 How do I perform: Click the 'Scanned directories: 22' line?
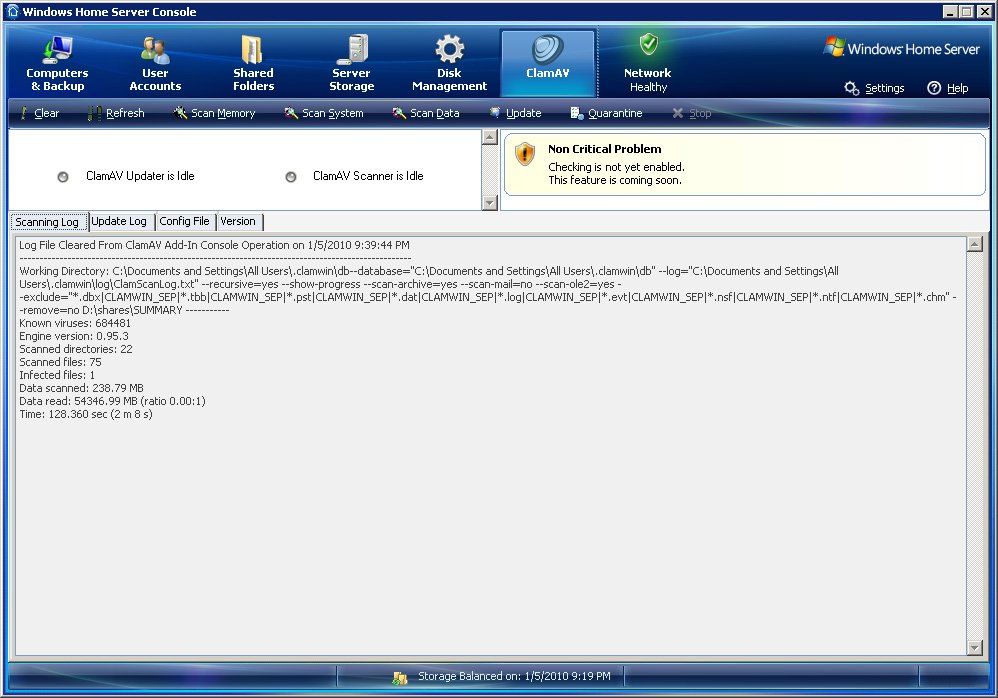tap(76, 349)
